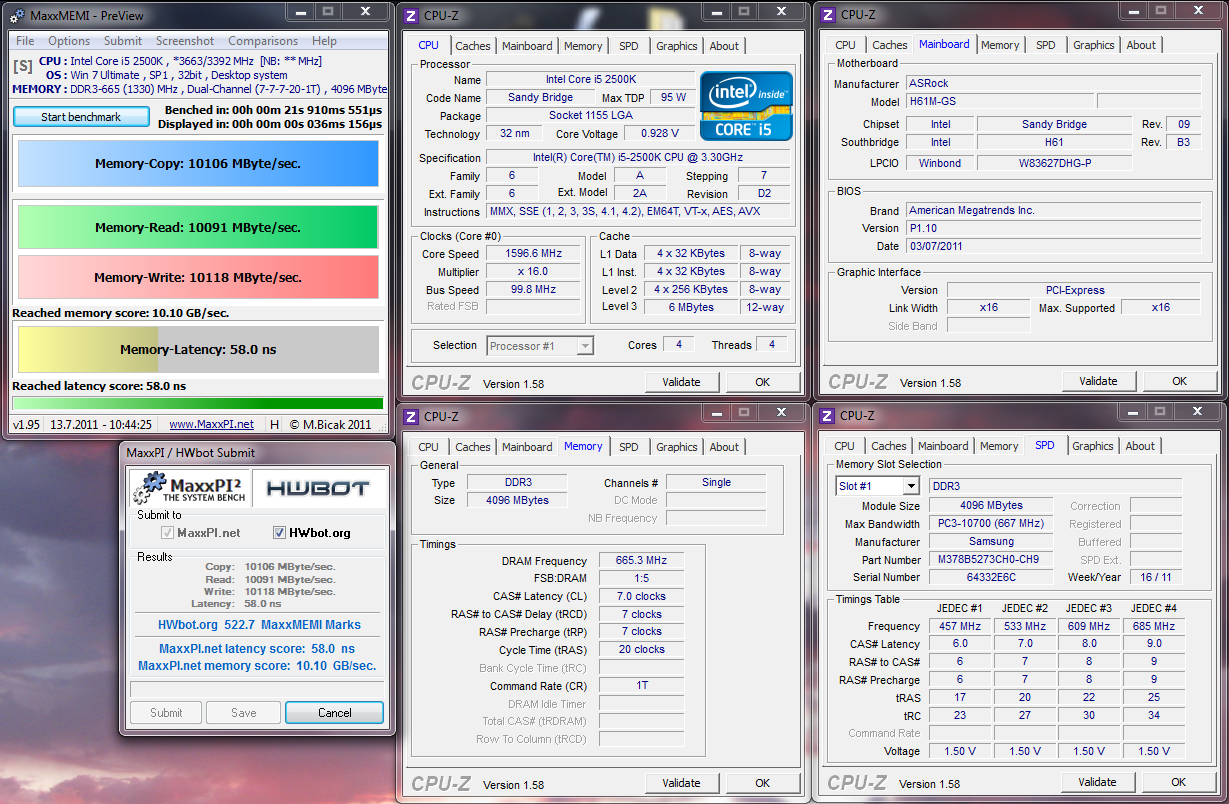The width and height of the screenshot is (1229, 804).
Task: Click the FSB:DRAM ratio value 1:5
Action: pyautogui.click(x=641, y=578)
